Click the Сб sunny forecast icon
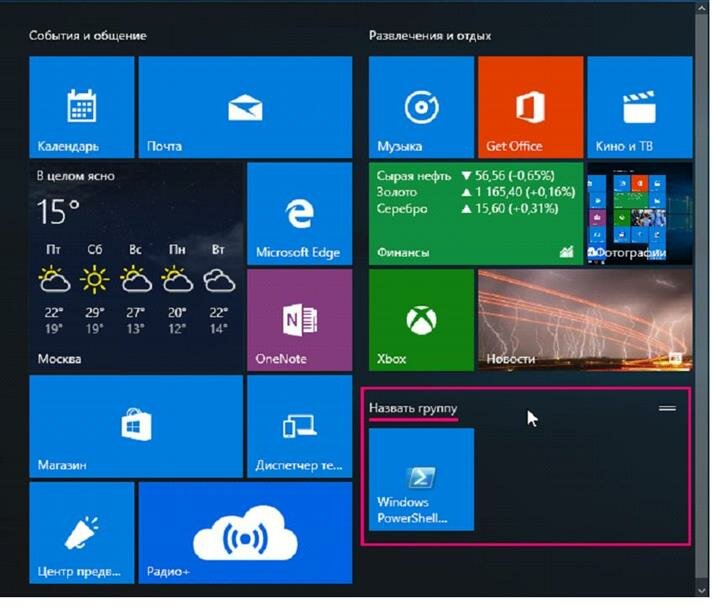 click(x=94, y=279)
